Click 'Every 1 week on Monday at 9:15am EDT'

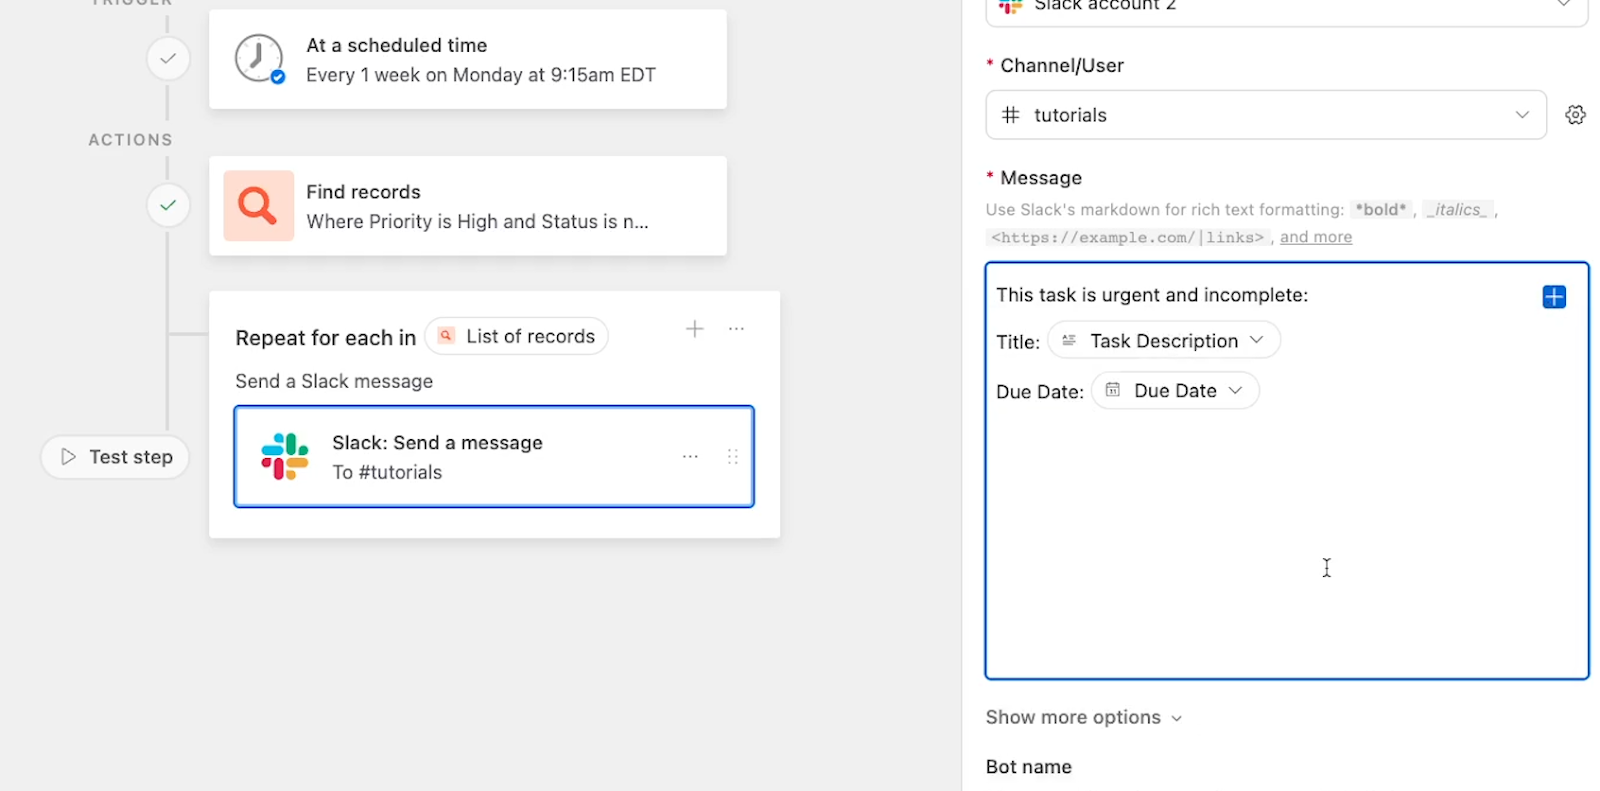click(x=481, y=75)
